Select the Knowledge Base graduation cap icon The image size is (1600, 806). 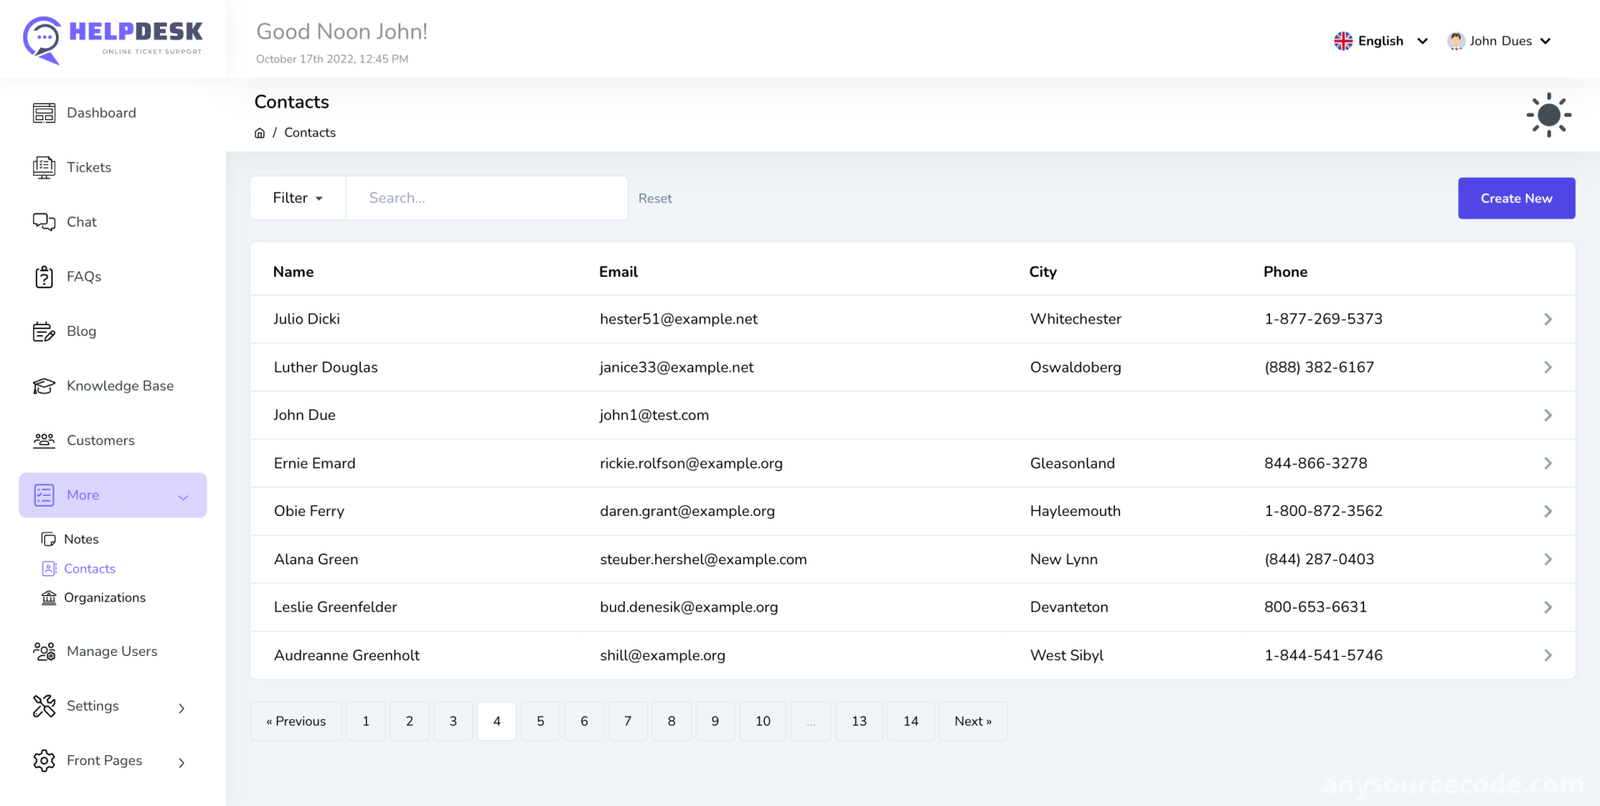(x=44, y=386)
